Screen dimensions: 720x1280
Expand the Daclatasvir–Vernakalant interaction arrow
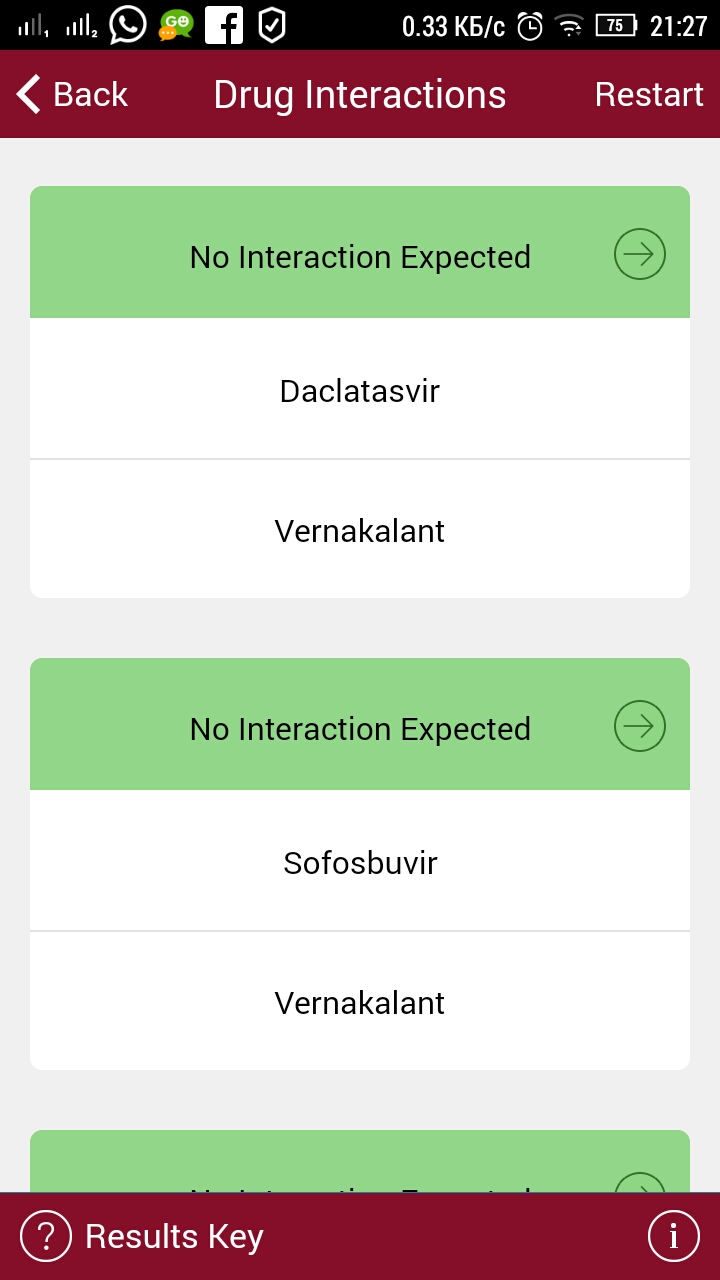pyautogui.click(x=639, y=255)
